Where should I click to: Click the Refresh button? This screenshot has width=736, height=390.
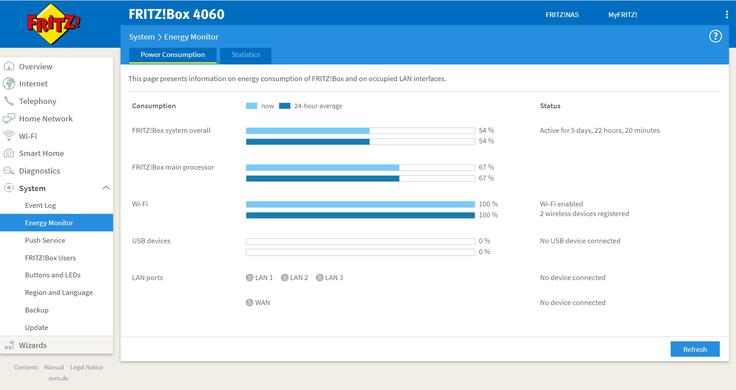pyautogui.click(x=695, y=349)
